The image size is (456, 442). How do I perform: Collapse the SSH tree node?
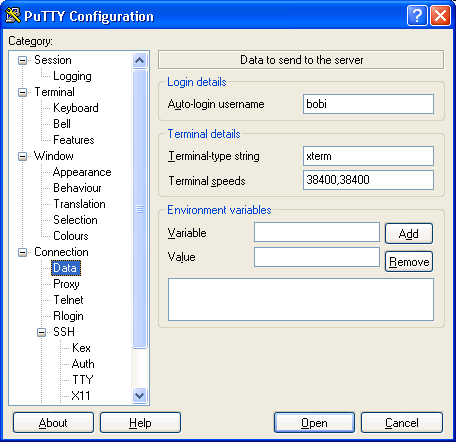click(41, 332)
